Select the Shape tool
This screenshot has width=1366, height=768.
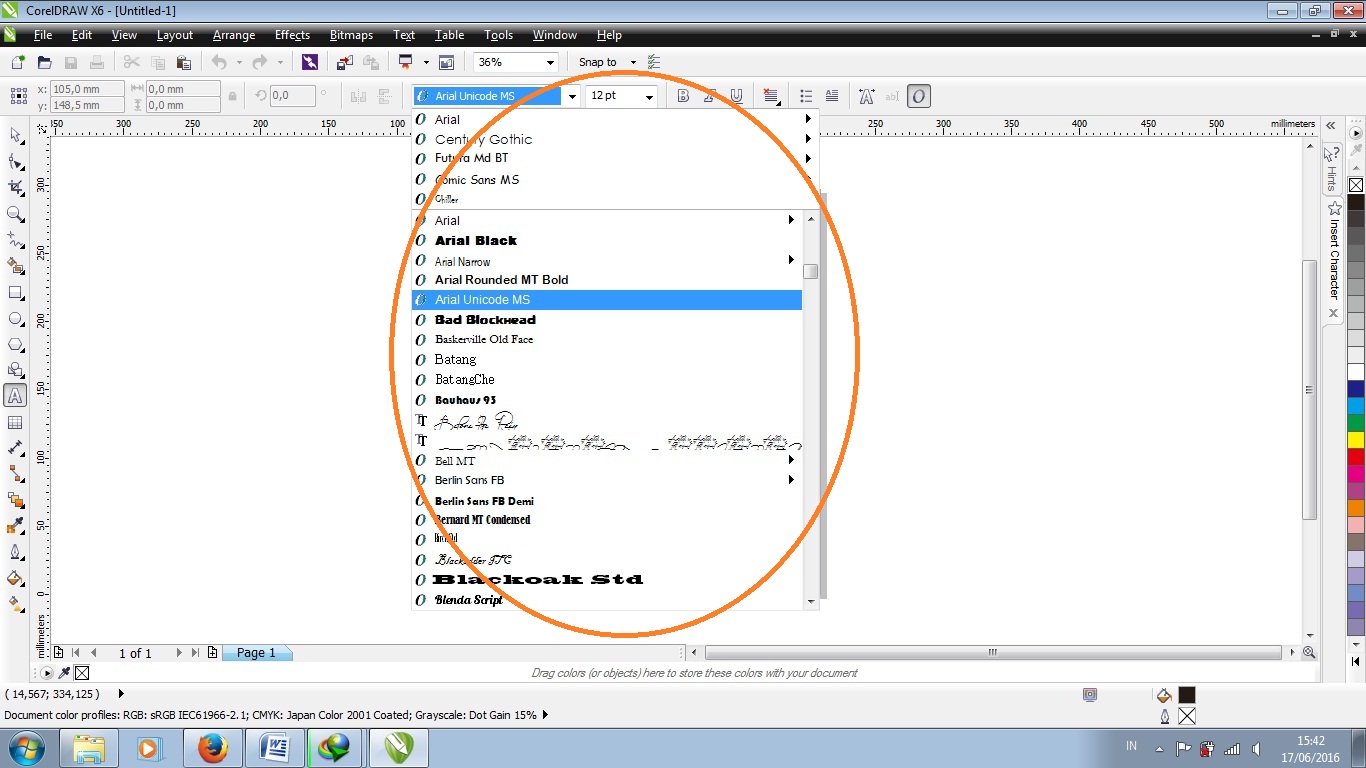[x=15, y=161]
